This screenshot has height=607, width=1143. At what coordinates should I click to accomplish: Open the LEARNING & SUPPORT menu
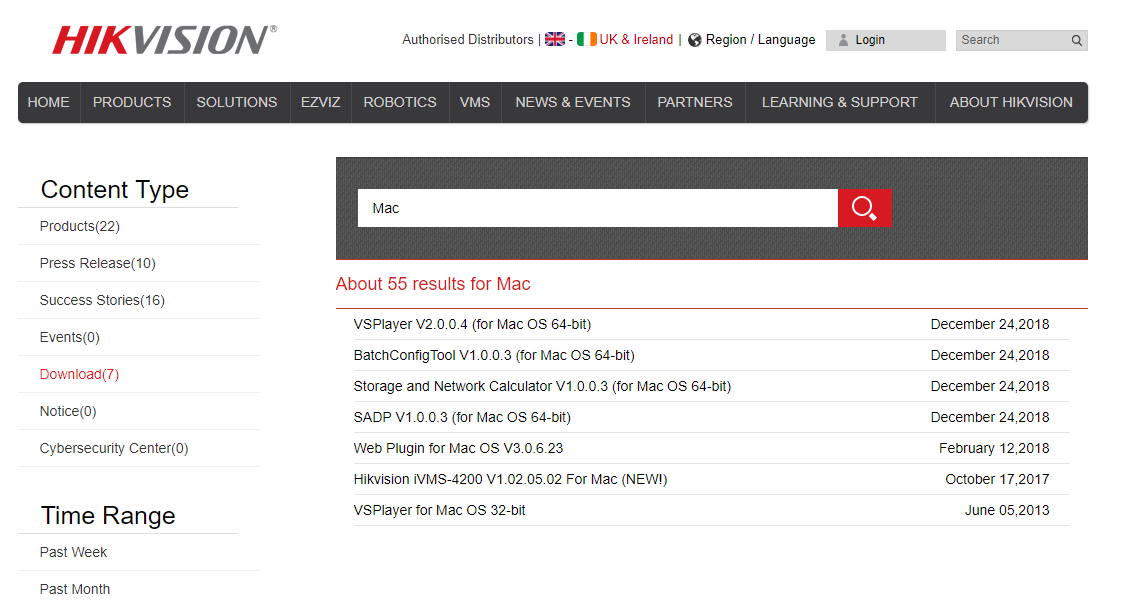[x=839, y=102]
